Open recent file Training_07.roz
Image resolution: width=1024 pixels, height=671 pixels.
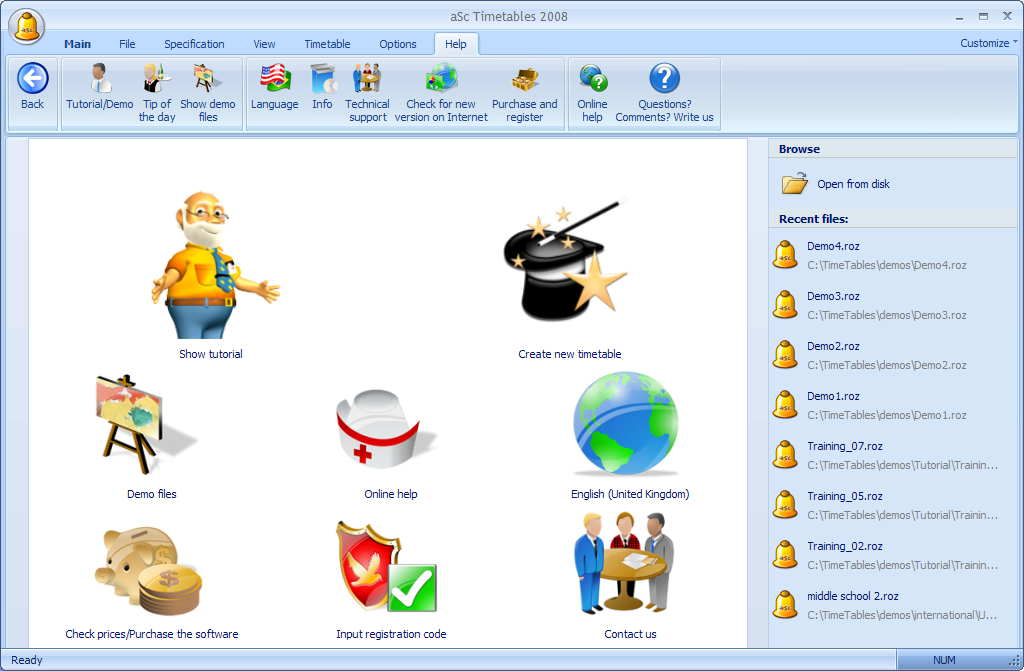844,446
